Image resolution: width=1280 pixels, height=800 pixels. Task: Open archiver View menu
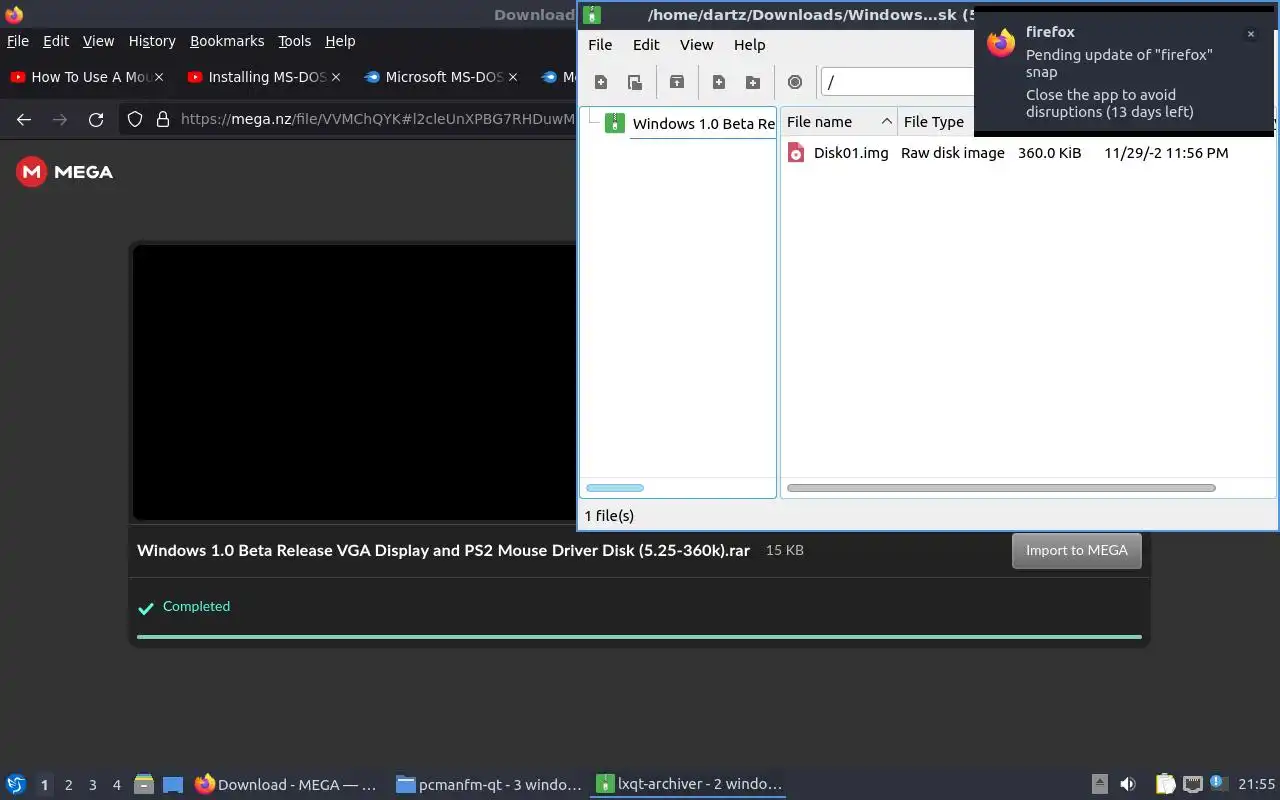(x=696, y=44)
